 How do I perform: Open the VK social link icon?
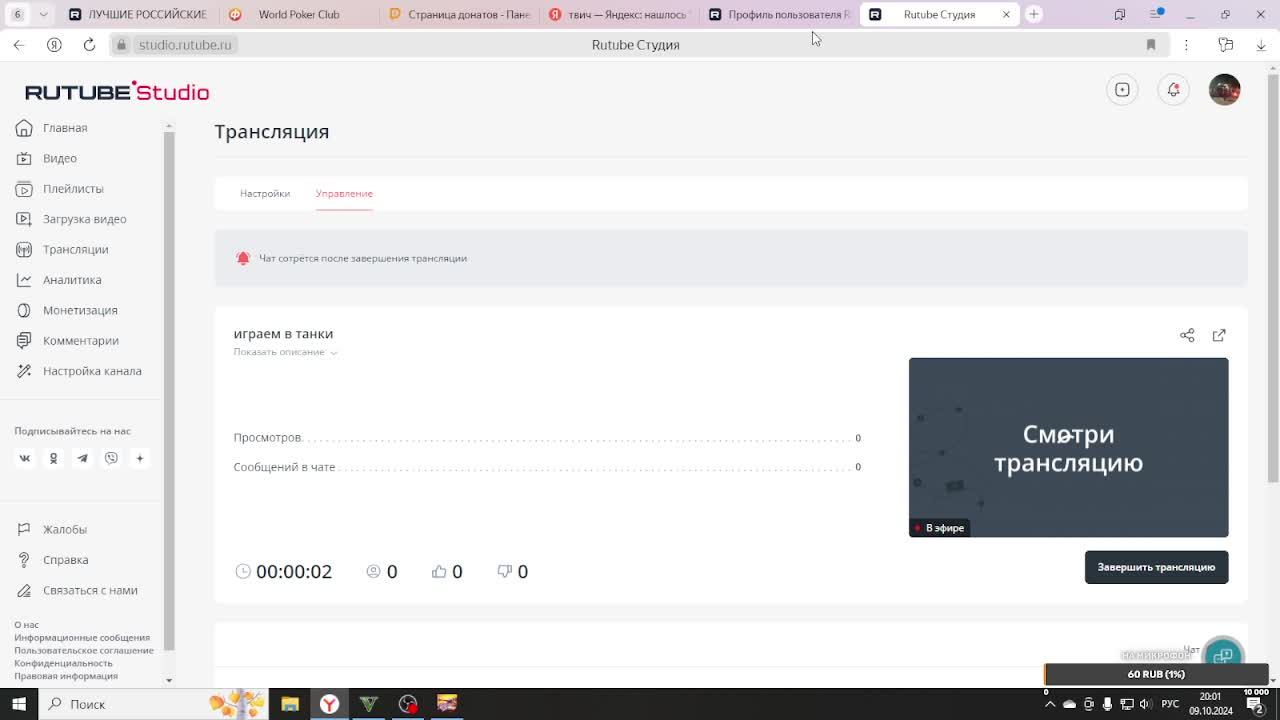click(25, 458)
